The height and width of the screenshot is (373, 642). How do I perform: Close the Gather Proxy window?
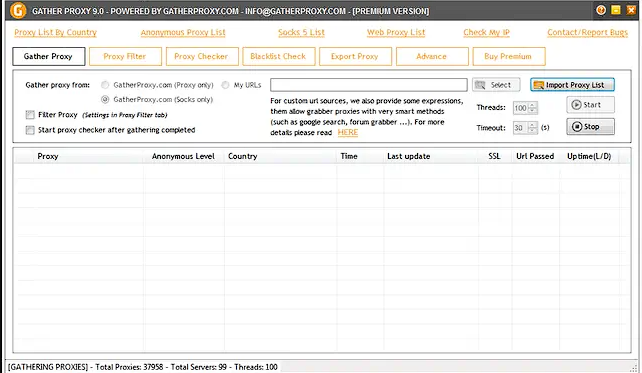(631, 10)
